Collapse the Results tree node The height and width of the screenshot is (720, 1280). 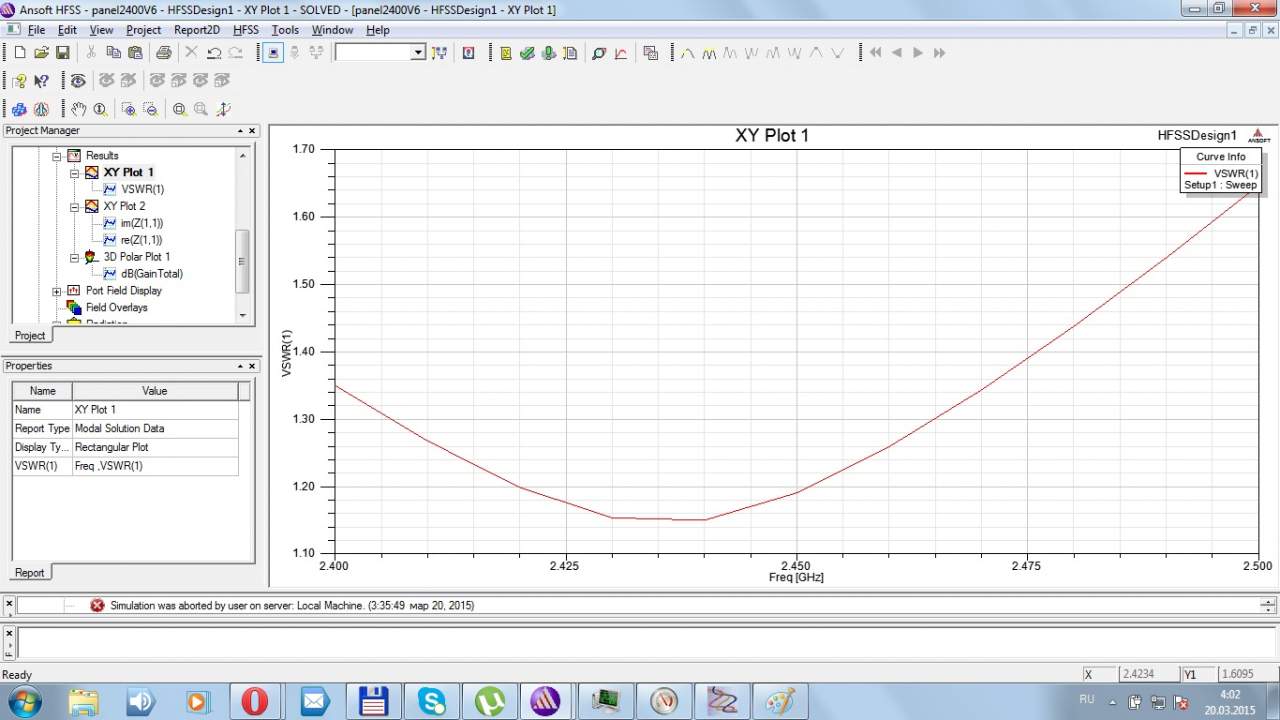(x=57, y=156)
